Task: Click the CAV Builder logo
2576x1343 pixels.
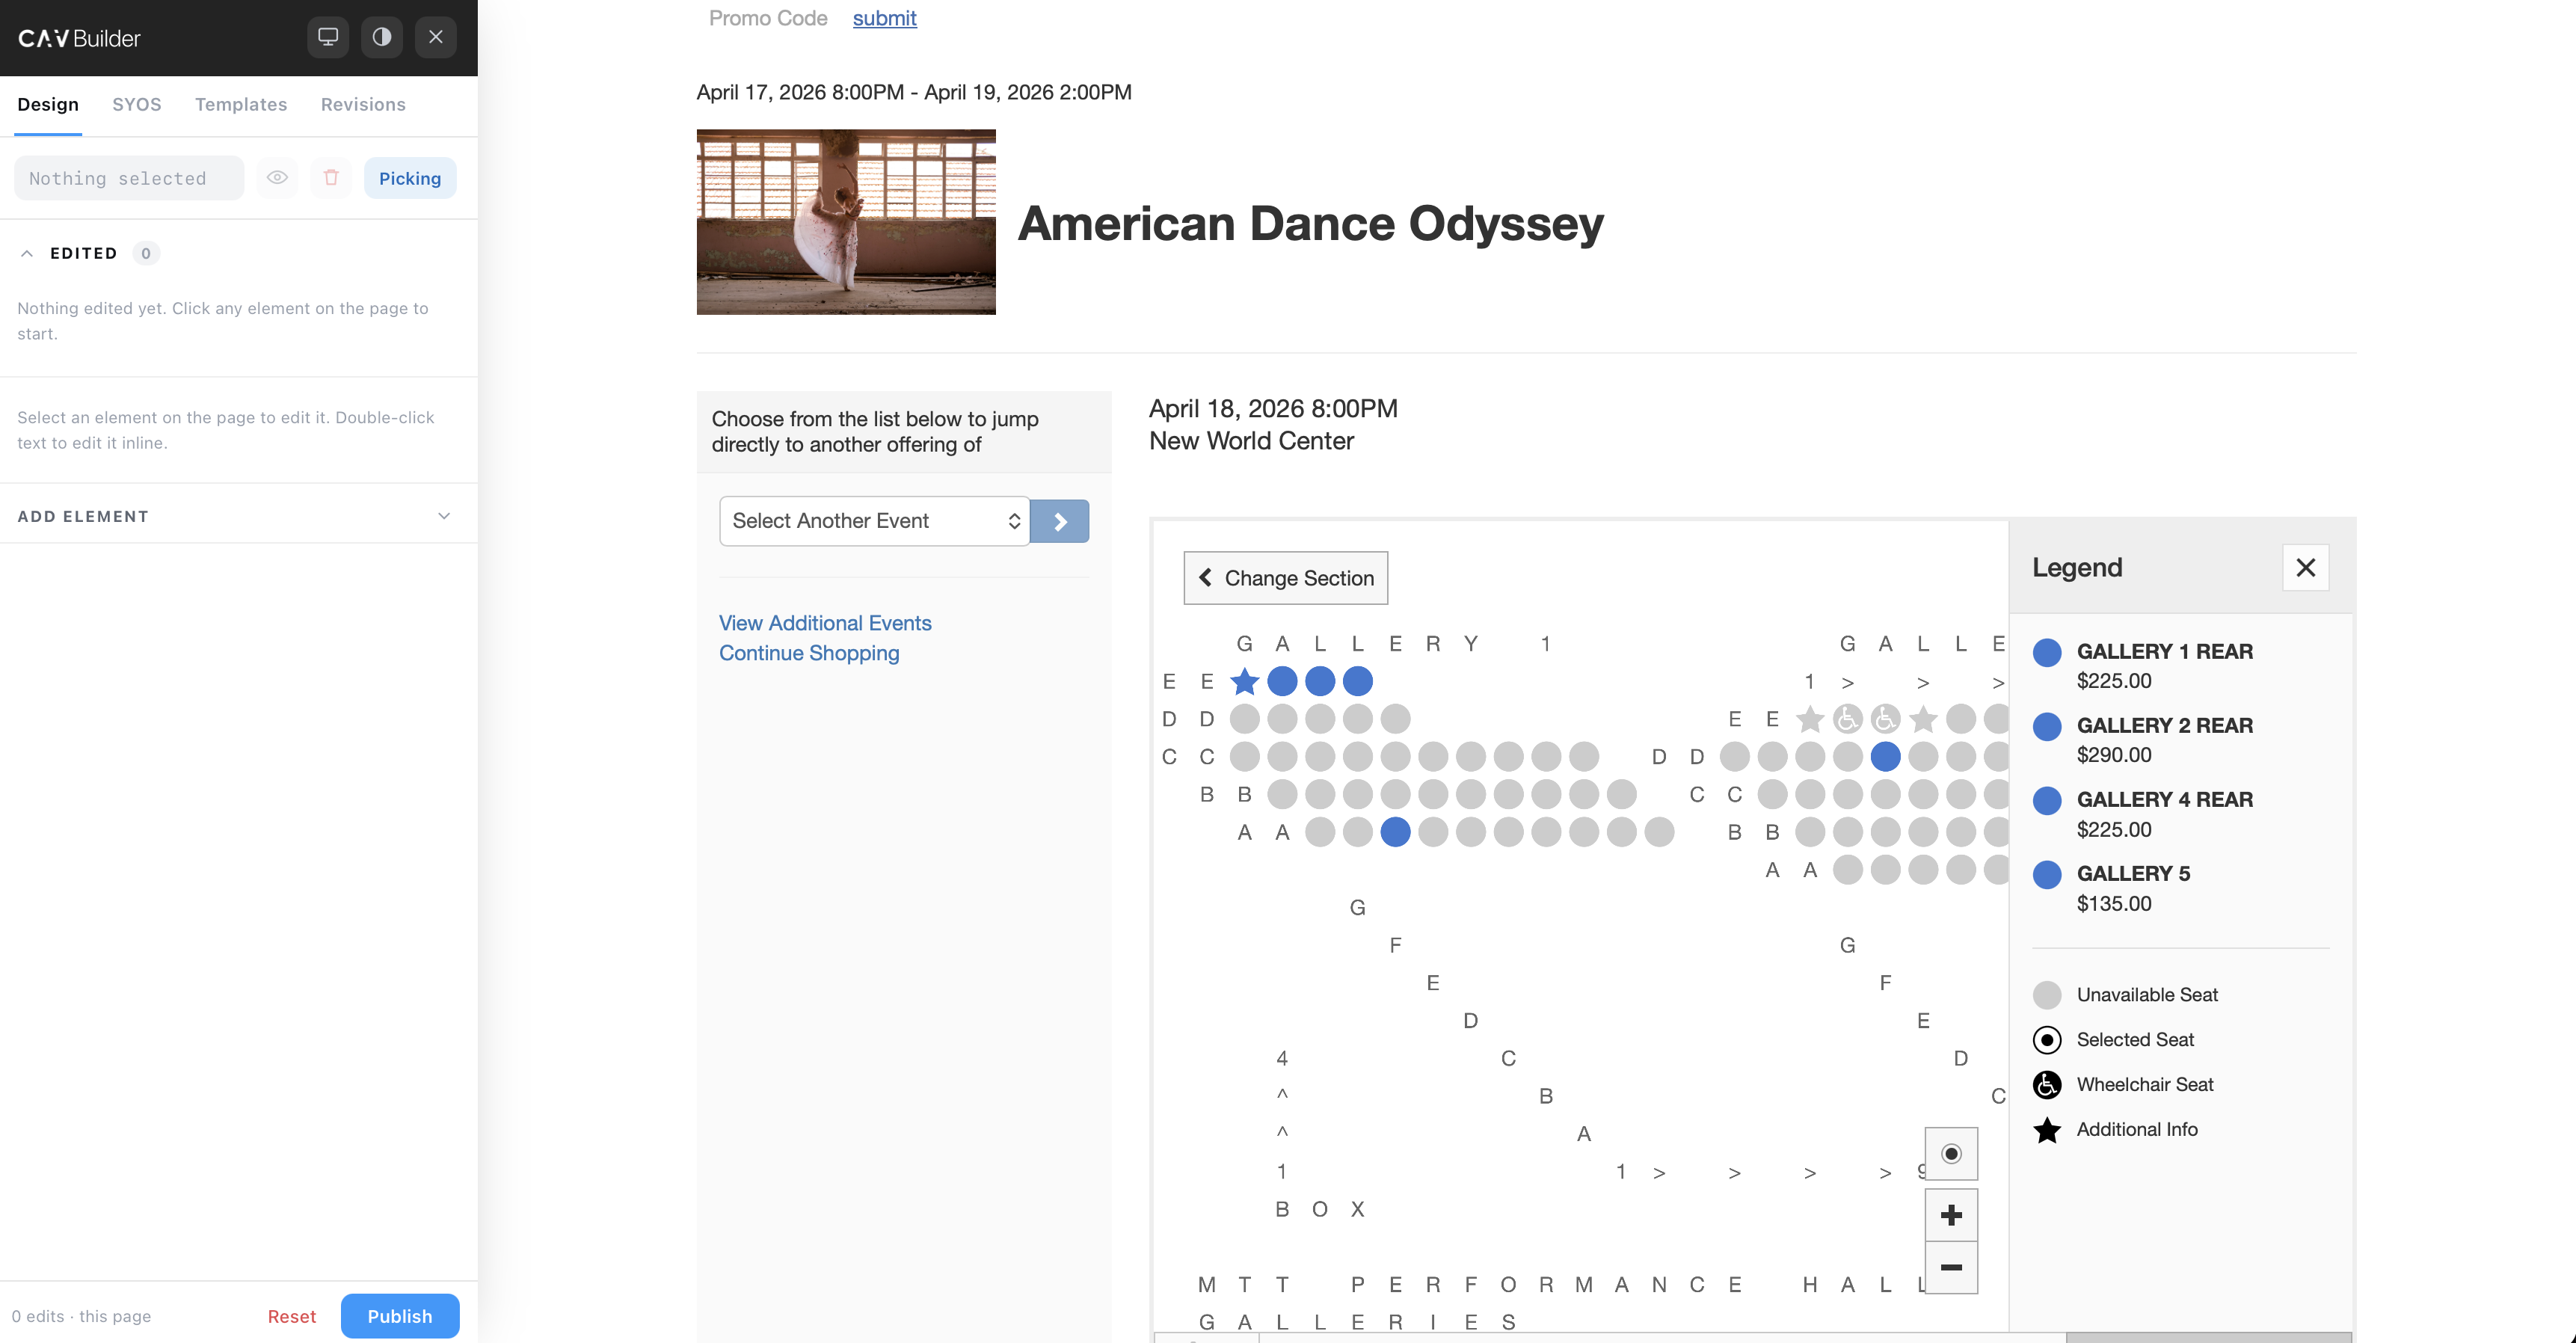Action: (x=79, y=38)
